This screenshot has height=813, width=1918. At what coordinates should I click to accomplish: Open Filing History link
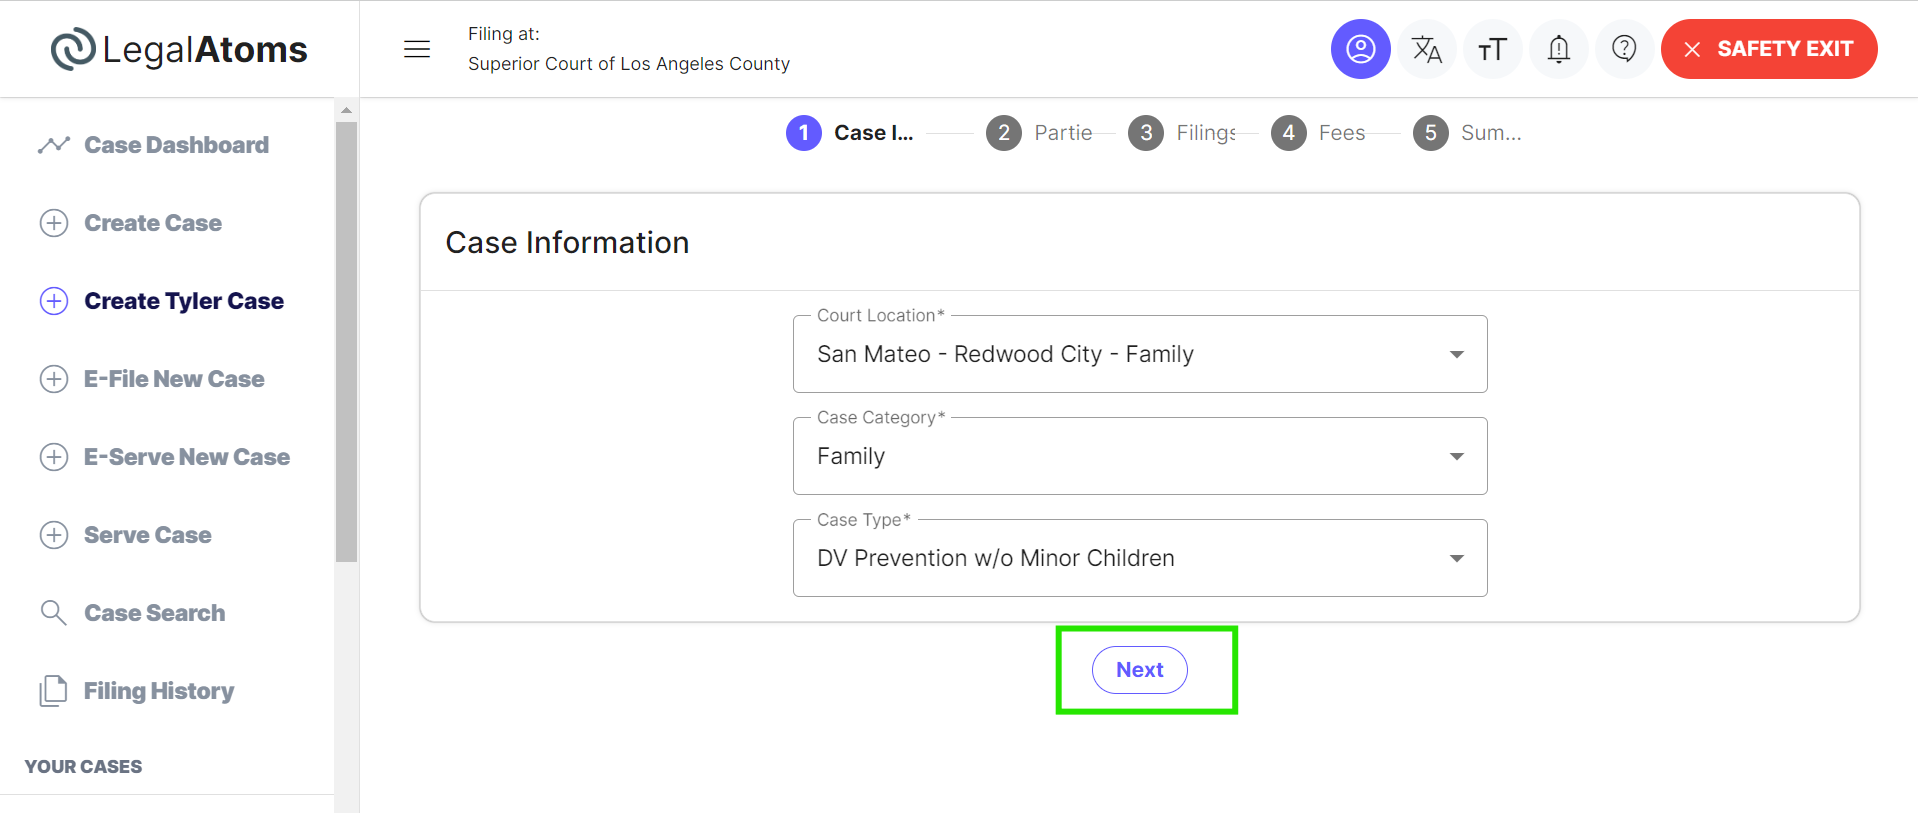point(159,691)
